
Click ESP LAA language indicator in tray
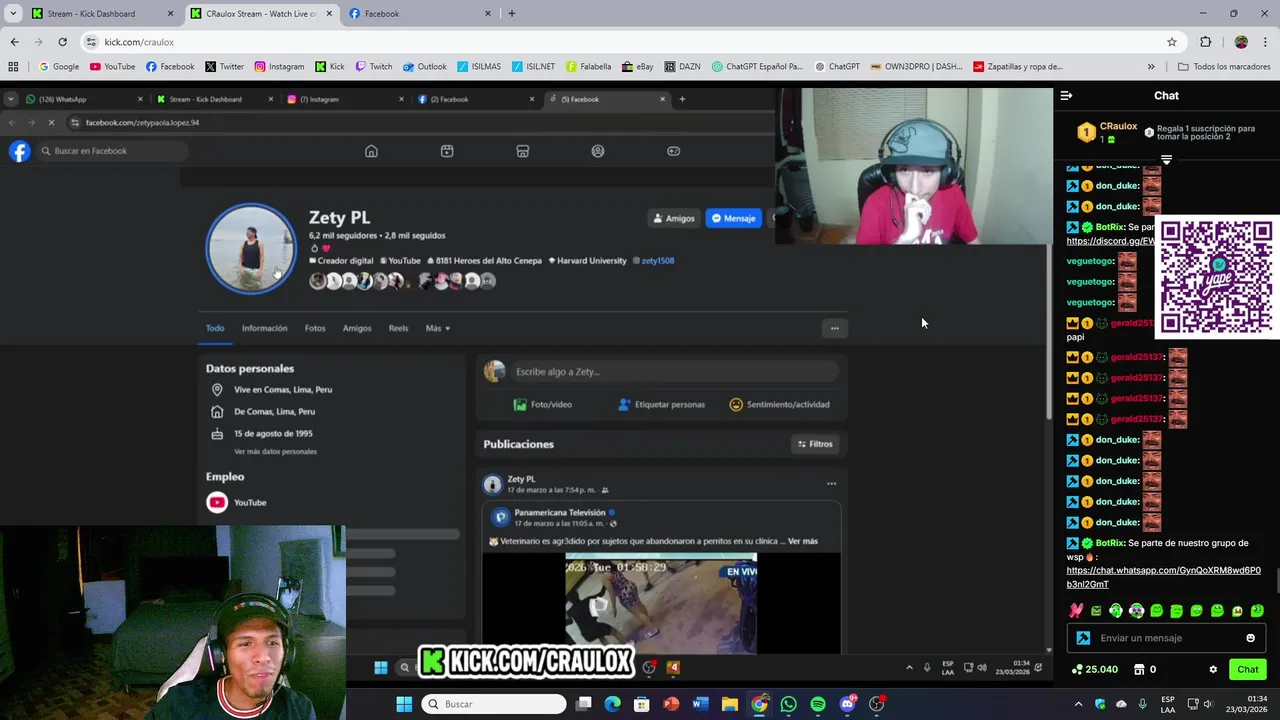[x=1167, y=704]
